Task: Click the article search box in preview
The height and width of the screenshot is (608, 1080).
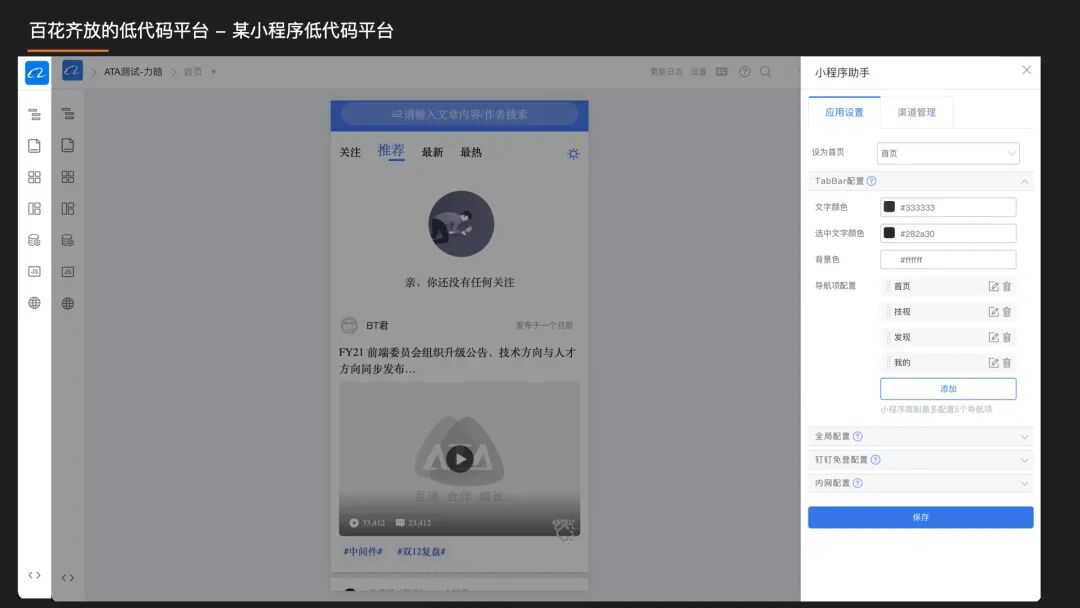Action: point(459,114)
